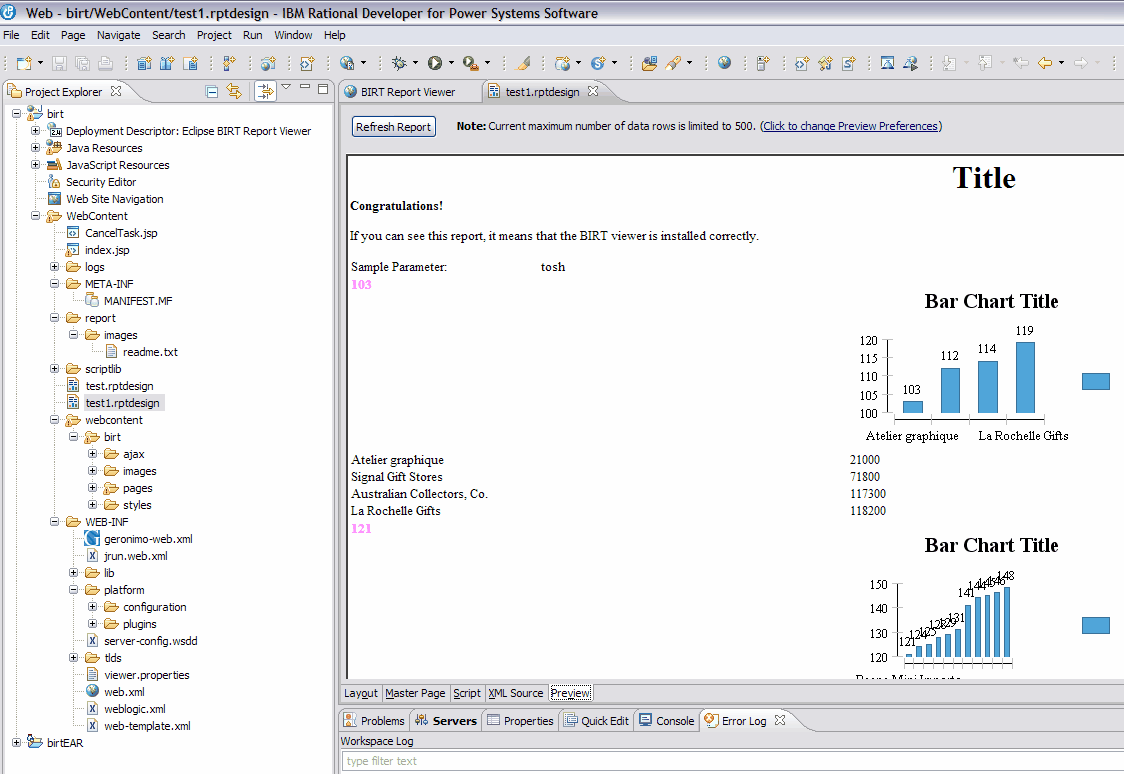Open Project Explorer View Menu triangle
1124x774 pixels.
pos(286,87)
